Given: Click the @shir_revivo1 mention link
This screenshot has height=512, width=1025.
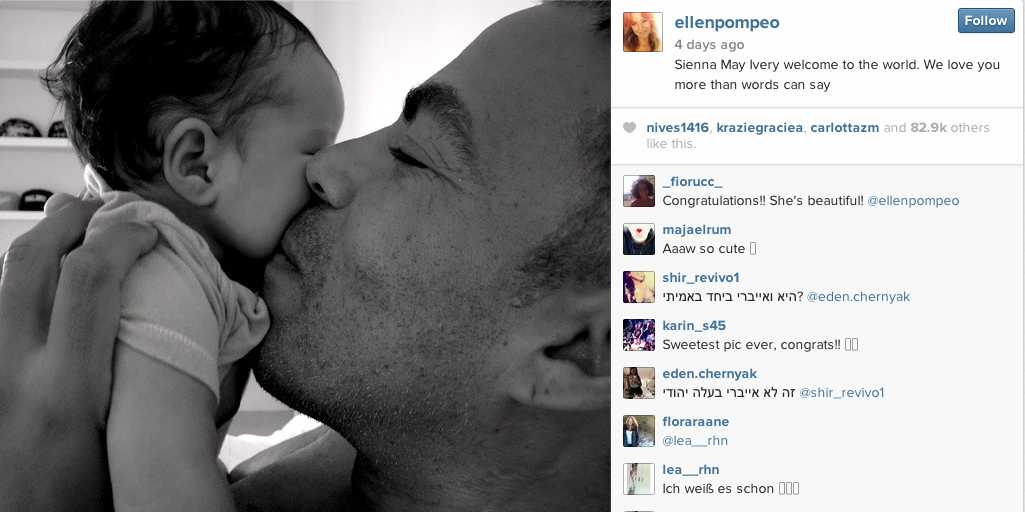Looking at the screenshot, I should click(x=842, y=393).
